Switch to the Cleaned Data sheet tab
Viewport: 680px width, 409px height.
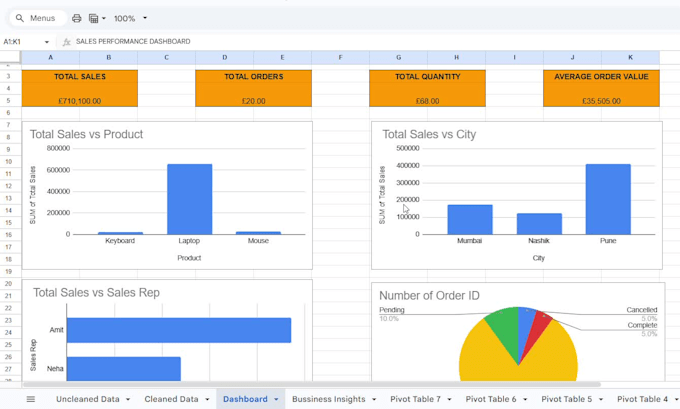click(171, 399)
